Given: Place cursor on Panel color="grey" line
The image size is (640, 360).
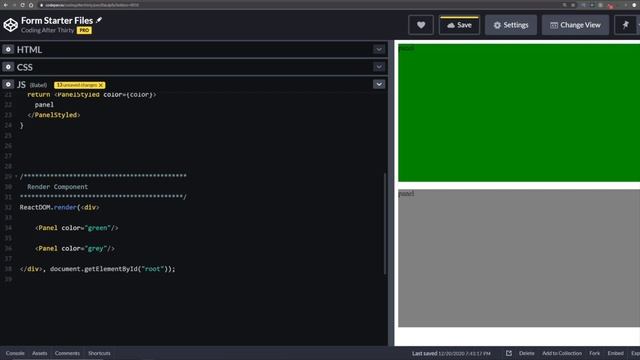Looking at the screenshot, I should pyautogui.click(x=75, y=248).
